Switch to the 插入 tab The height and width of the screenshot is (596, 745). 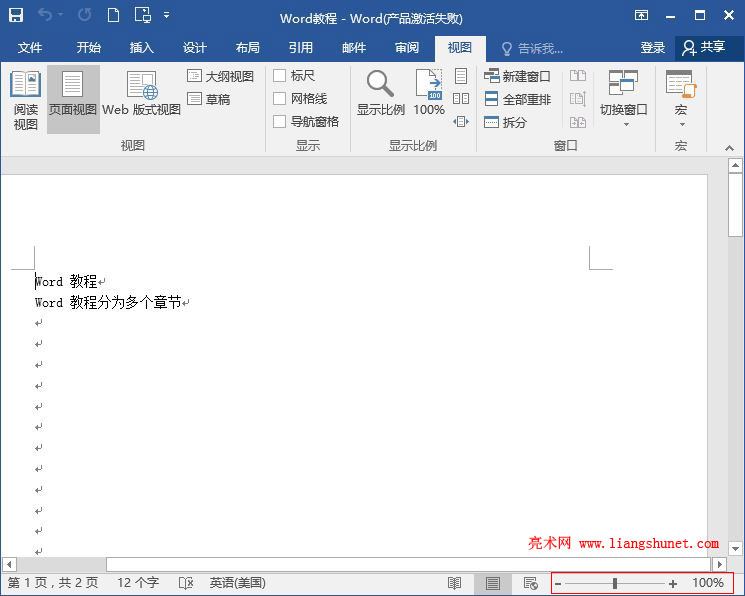tap(141, 48)
